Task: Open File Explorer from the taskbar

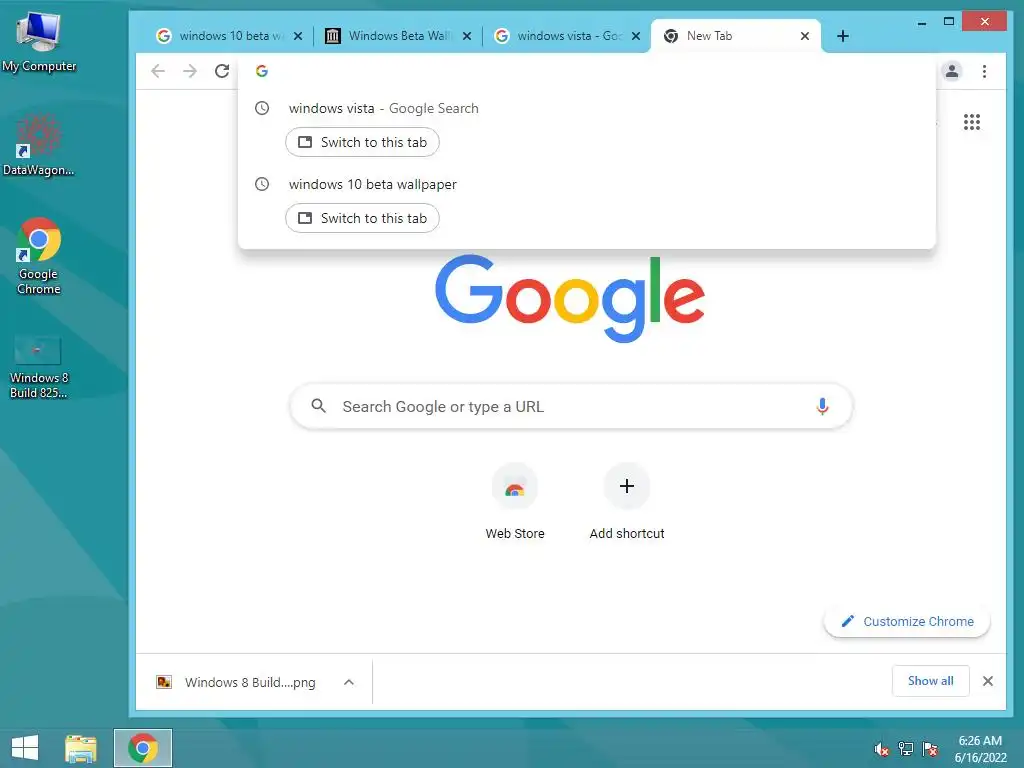Action: [81, 748]
